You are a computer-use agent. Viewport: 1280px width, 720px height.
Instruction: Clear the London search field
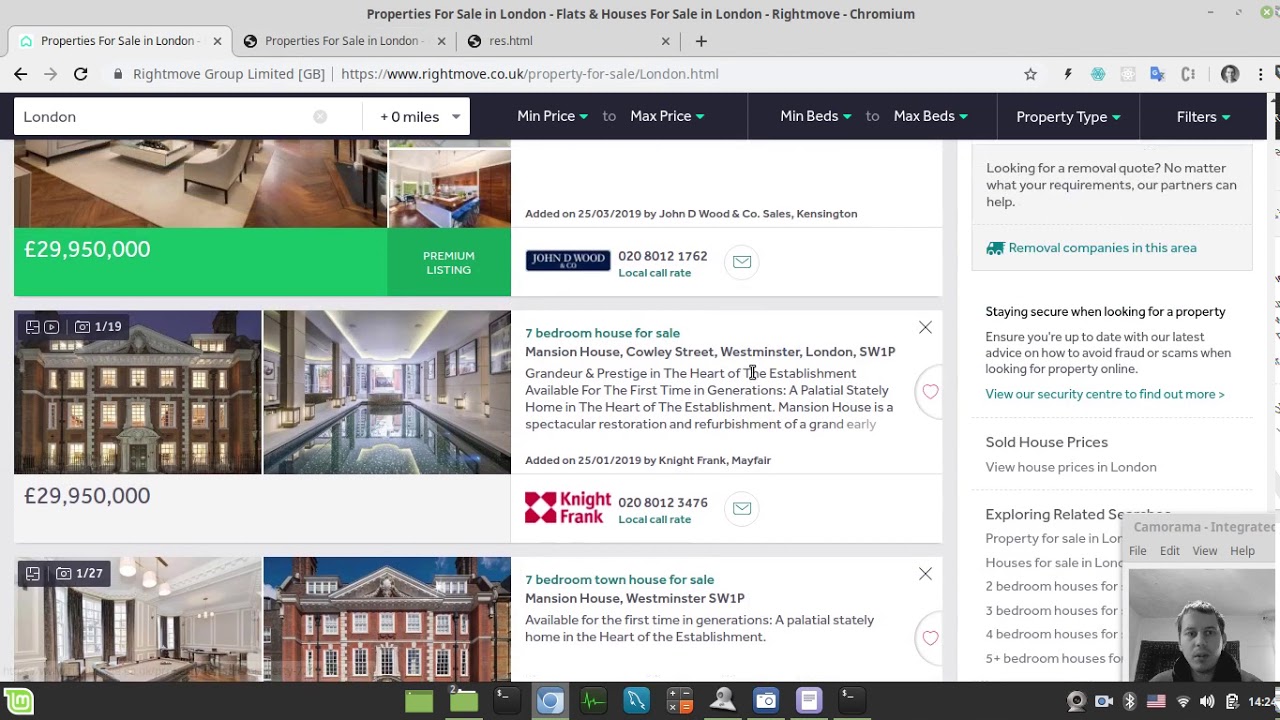coord(320,117)
